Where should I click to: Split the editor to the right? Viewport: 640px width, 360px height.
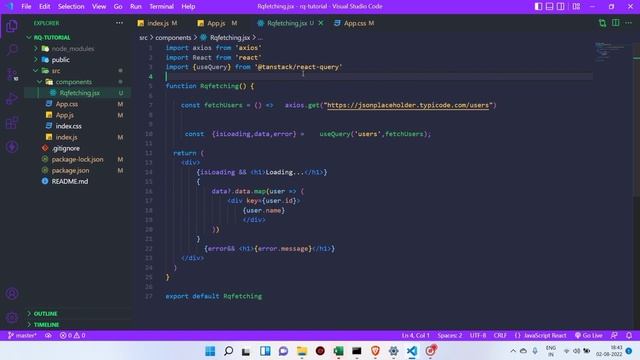pos(616,23)
